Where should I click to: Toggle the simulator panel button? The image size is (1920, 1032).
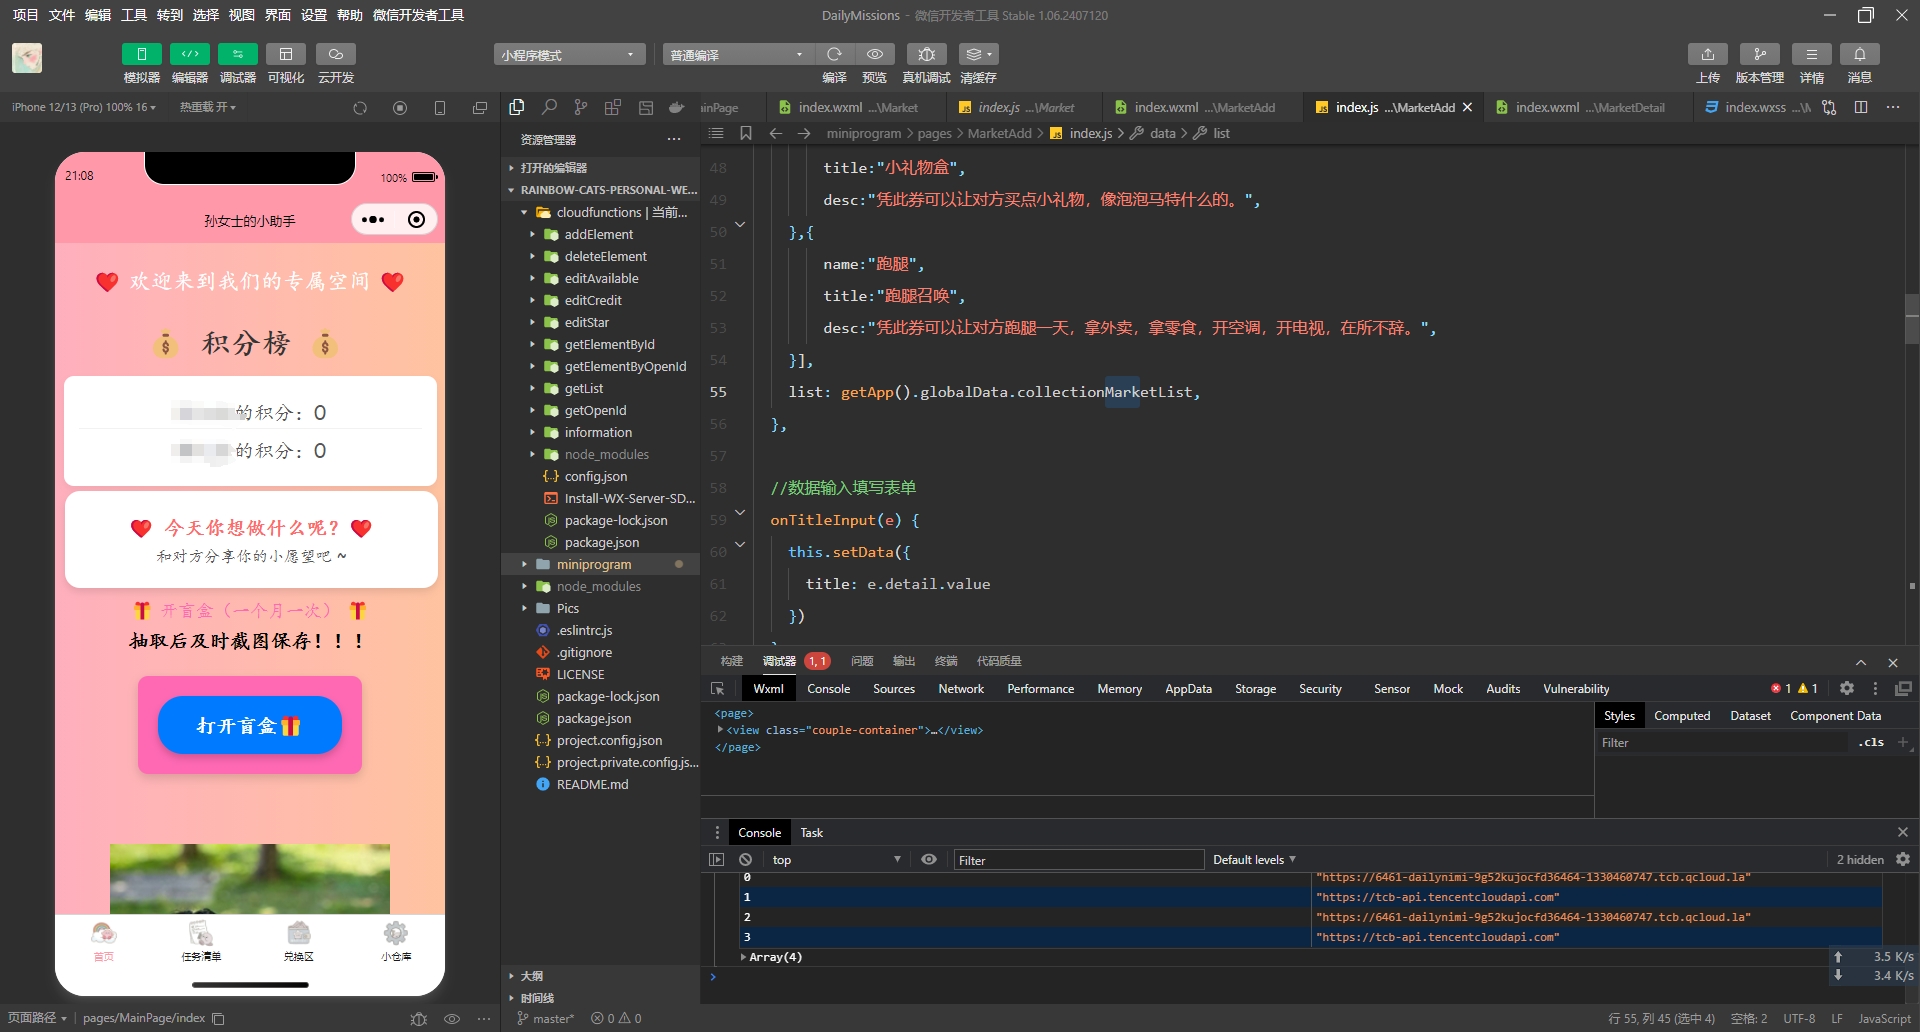point(141,54)
